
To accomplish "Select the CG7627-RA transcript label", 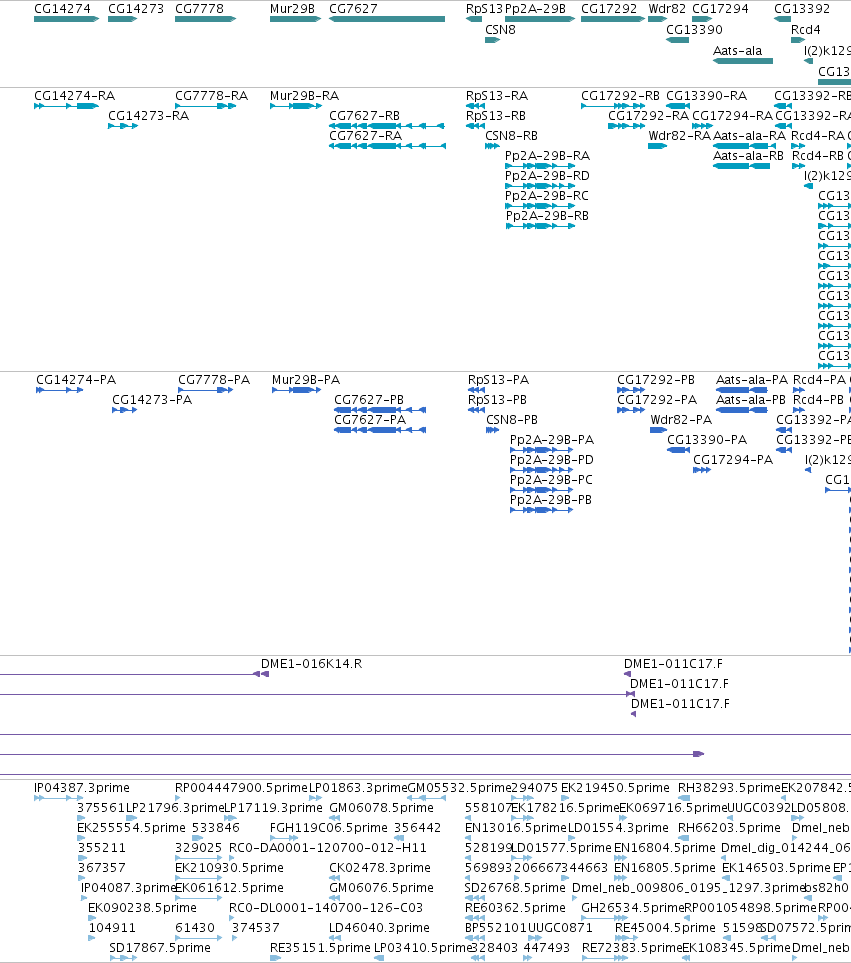I will click(x=365, y=136).
